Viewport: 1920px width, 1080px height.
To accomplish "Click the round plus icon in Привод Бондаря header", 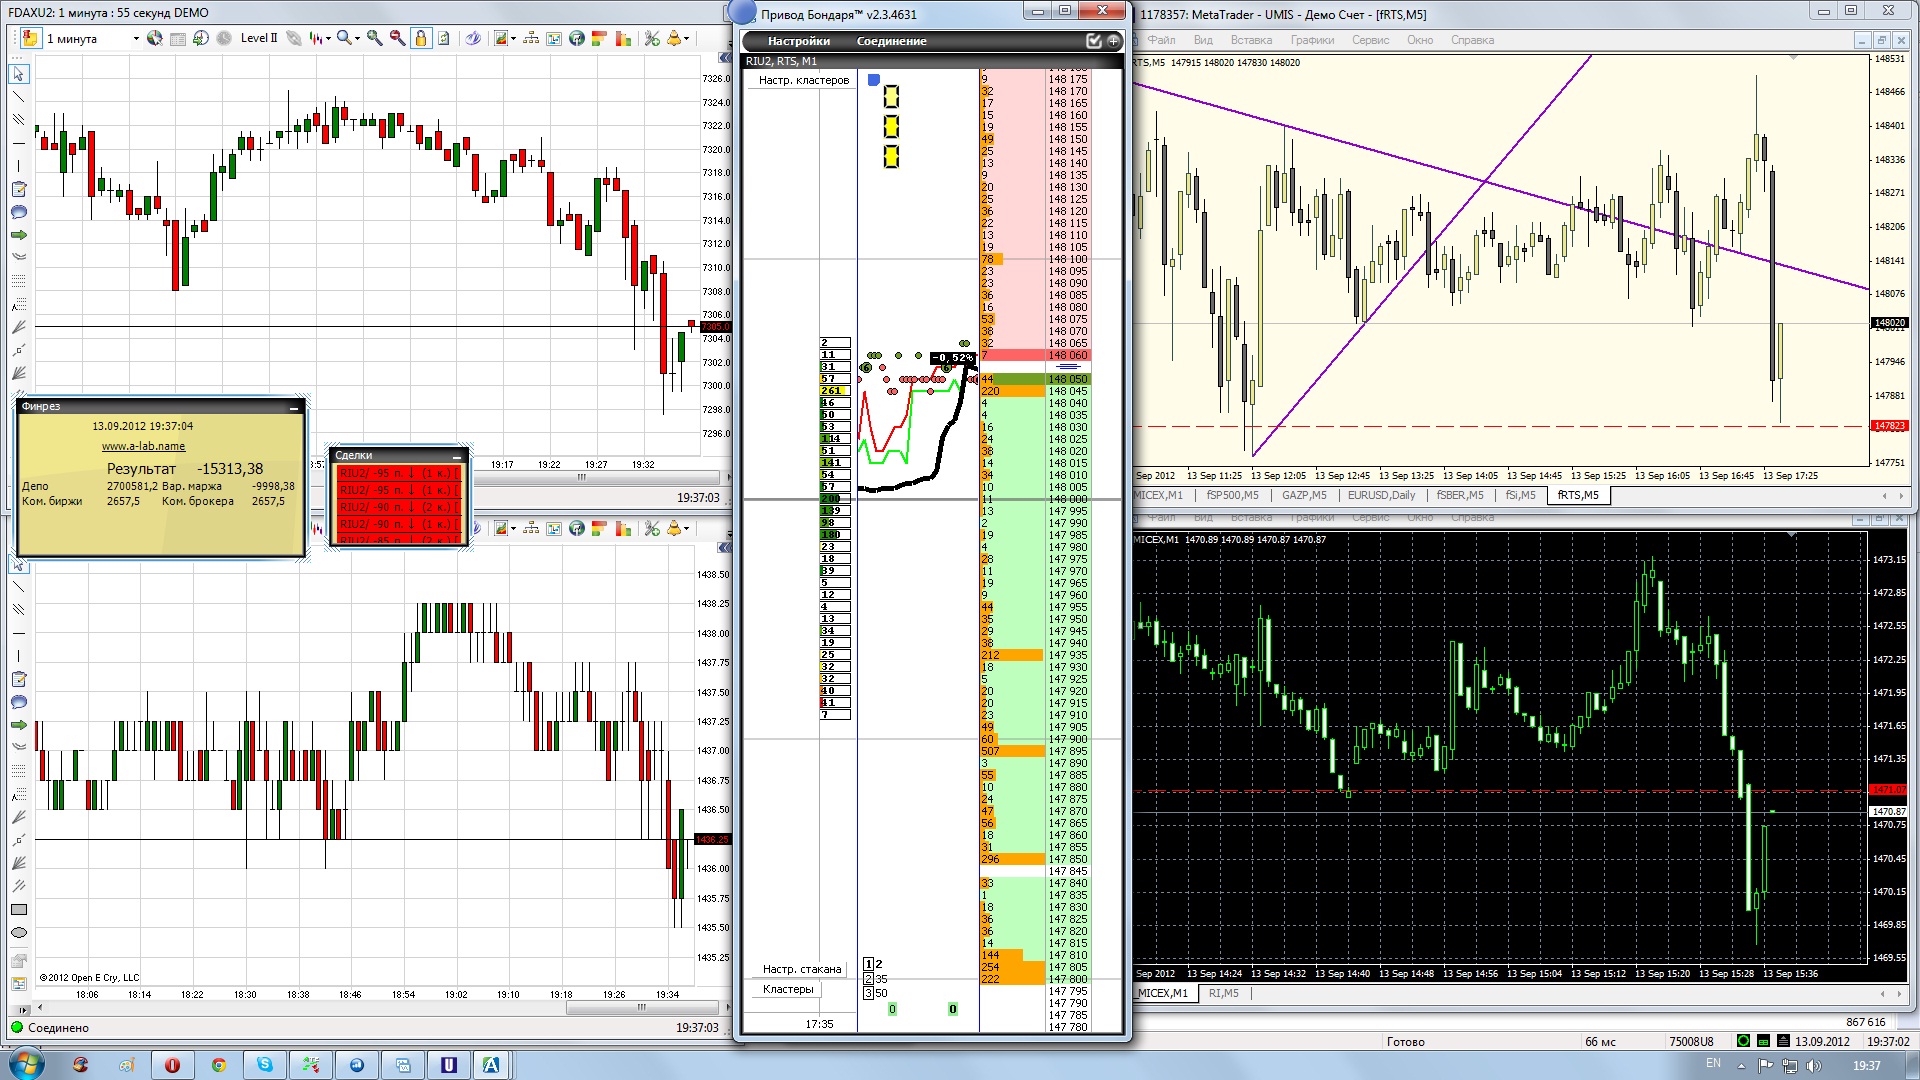I will coord(1113,41).
